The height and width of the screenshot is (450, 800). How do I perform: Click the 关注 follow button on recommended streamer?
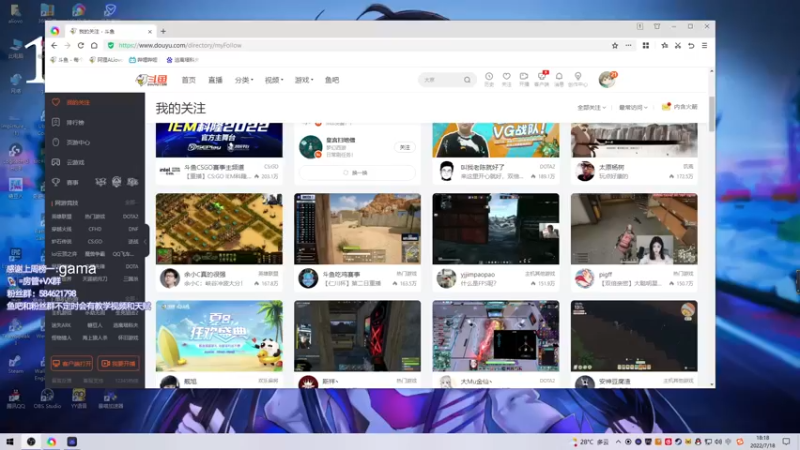point(405,147)
